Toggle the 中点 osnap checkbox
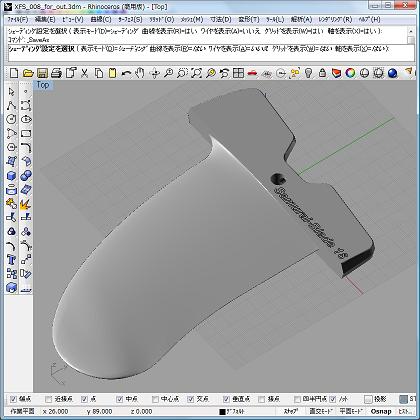This screenshot has height=420, width=420. [120, 399]
